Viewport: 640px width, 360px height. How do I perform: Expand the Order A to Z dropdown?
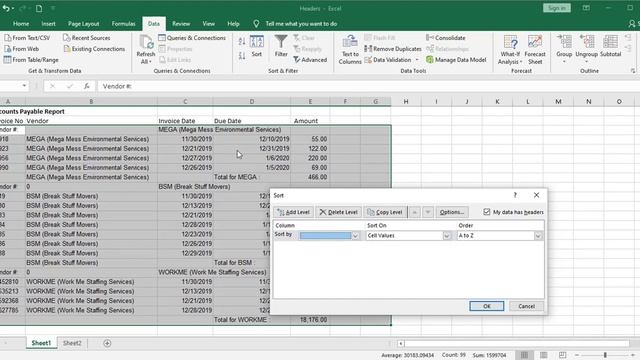click(x=538, y=236)
